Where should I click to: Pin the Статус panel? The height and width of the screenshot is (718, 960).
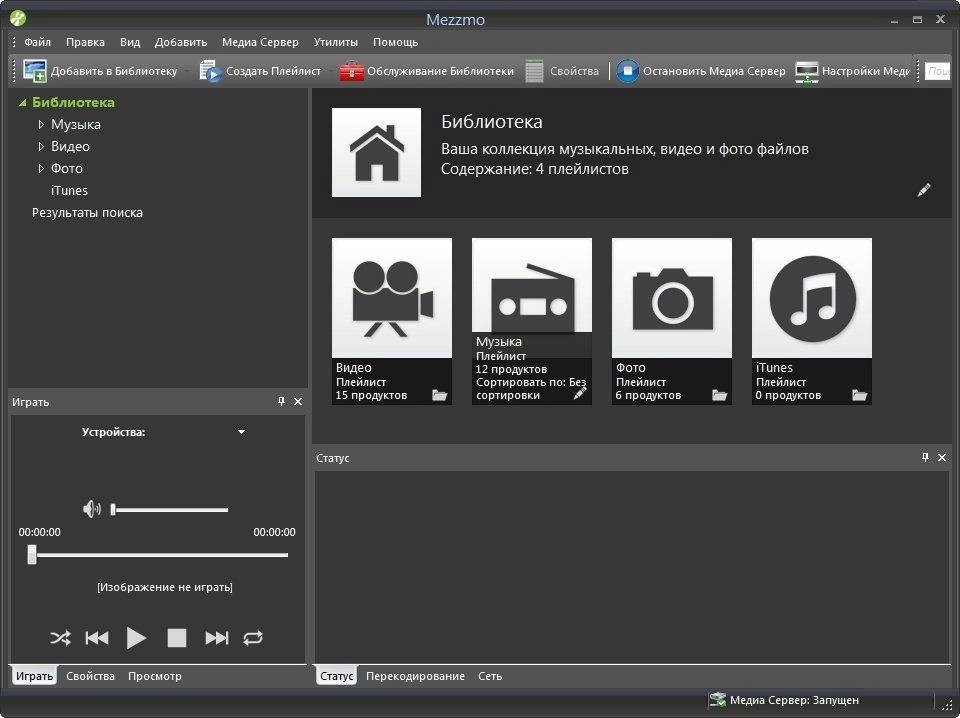coord(925,457)
